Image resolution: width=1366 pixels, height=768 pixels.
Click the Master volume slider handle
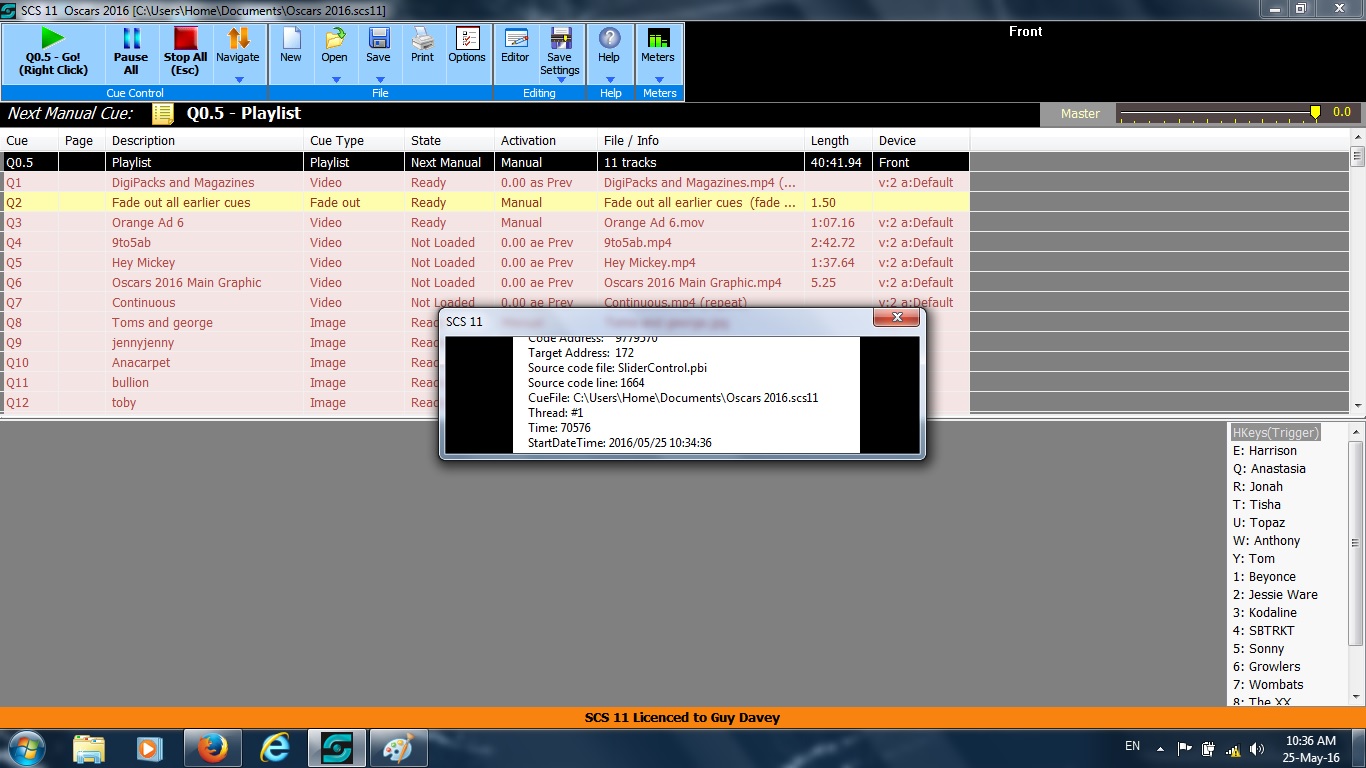pyautogui.click(x=1315, y=113)
